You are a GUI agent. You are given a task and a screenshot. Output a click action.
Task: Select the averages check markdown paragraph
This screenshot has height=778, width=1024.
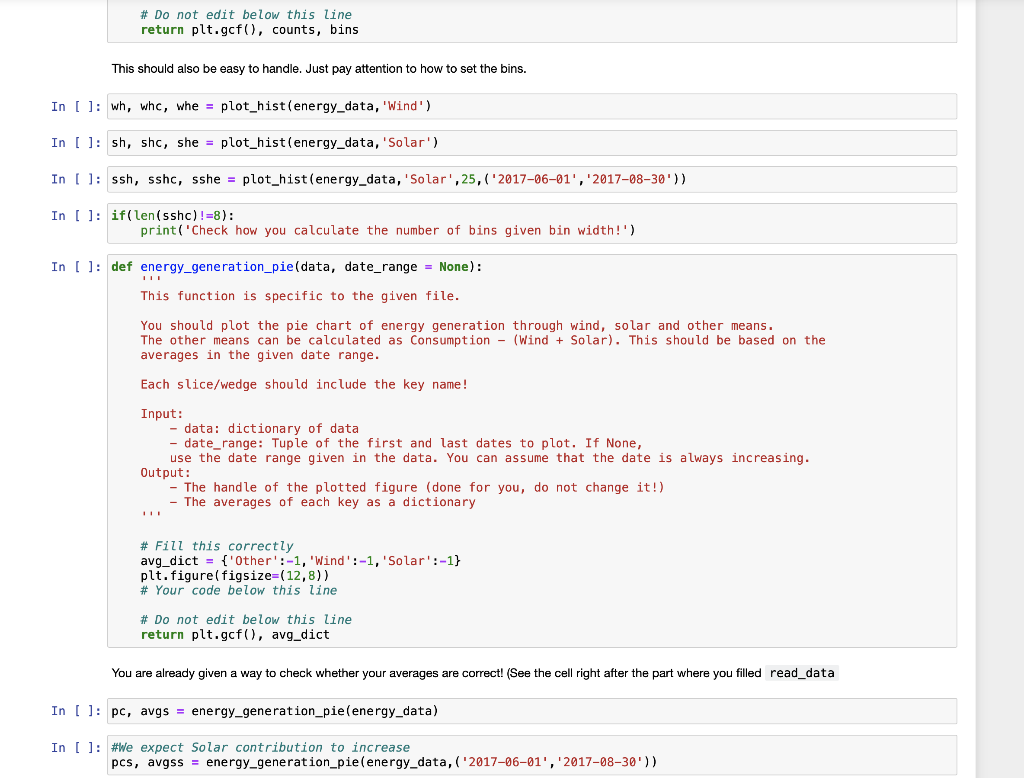[x=400, y=673]
